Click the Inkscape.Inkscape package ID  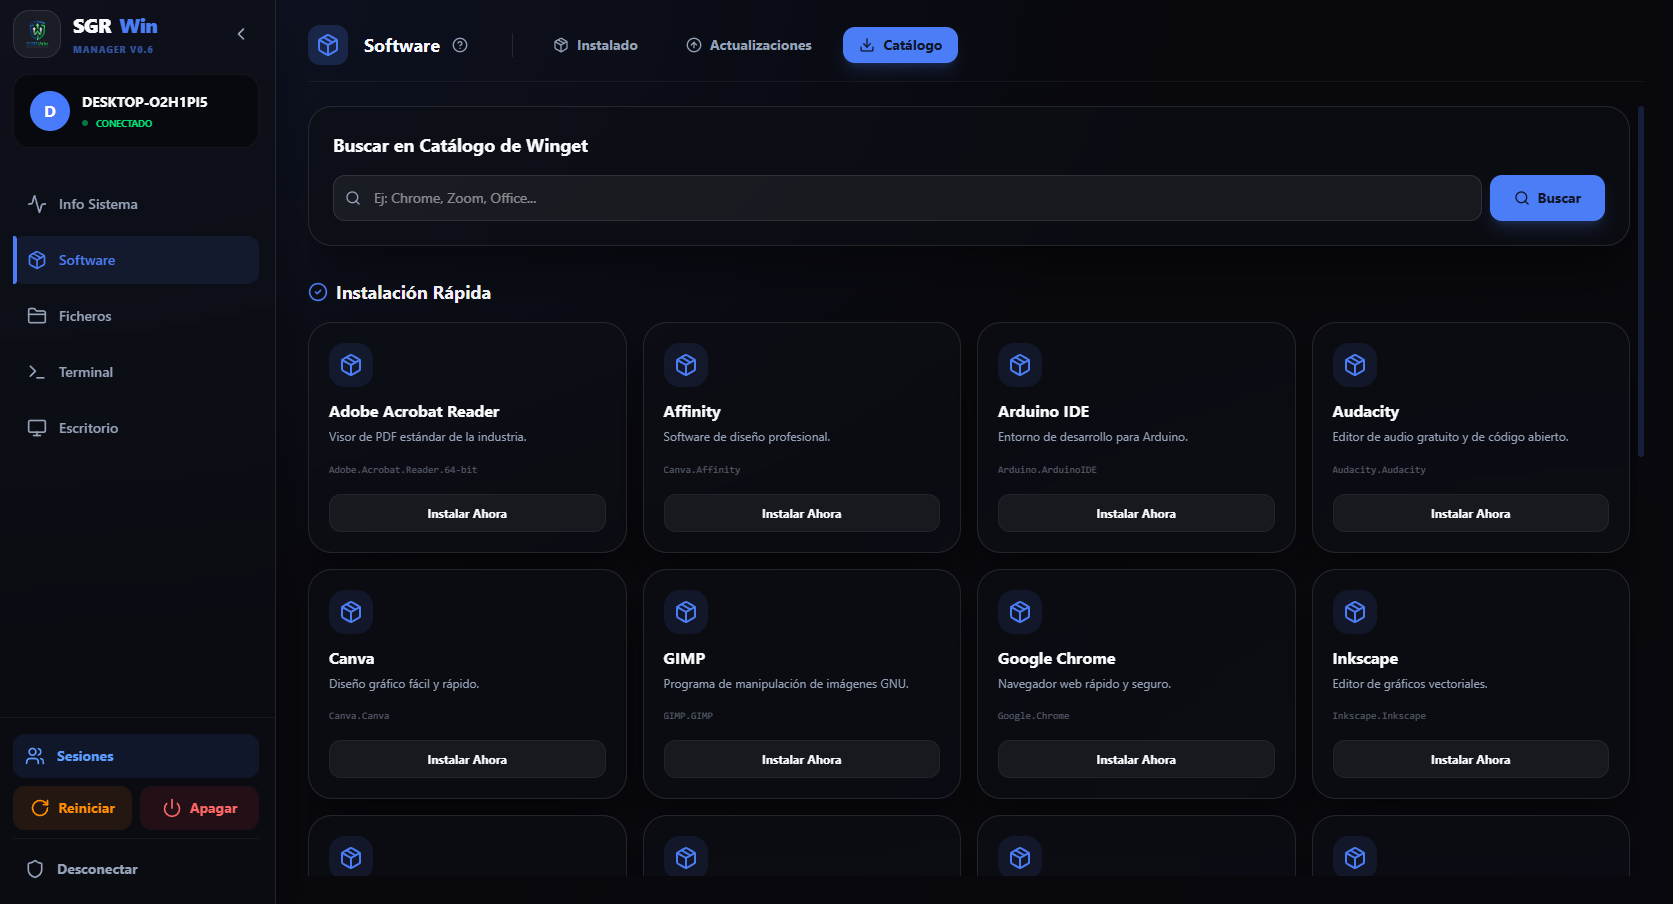click(1379, 716)
